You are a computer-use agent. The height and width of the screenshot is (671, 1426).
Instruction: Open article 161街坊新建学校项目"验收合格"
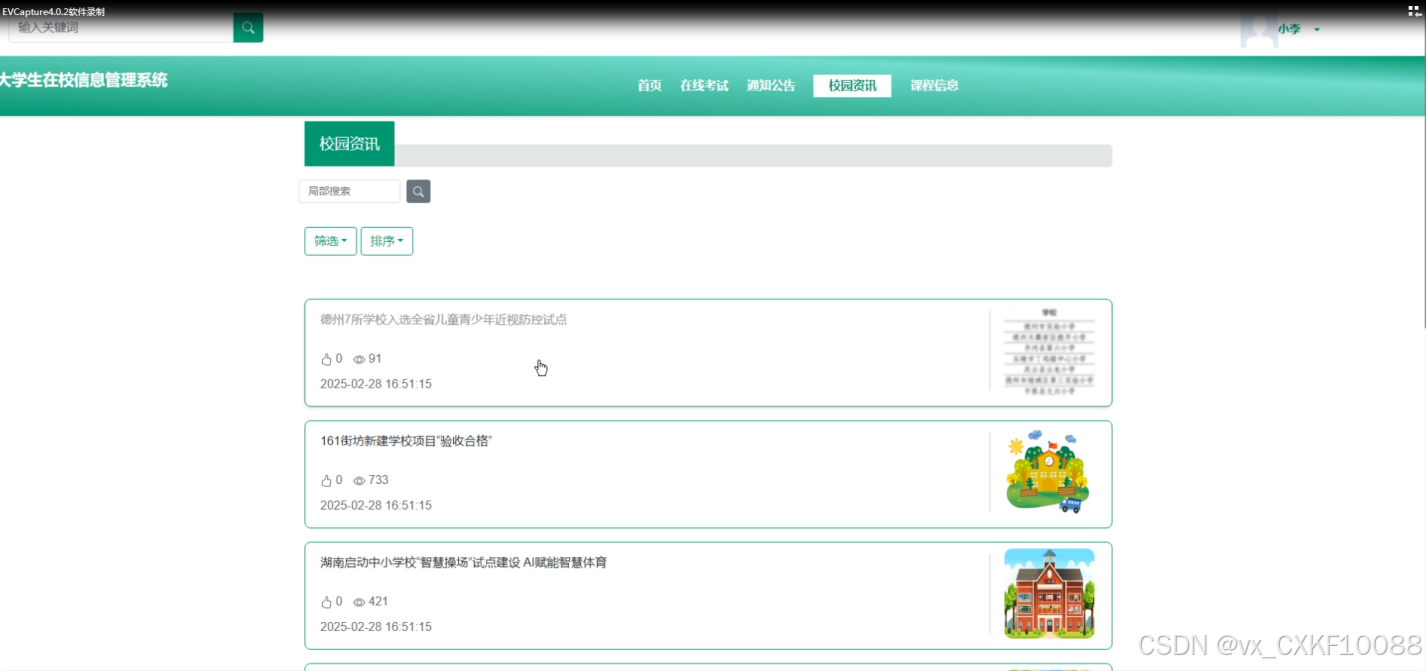[x=406, y=441]
